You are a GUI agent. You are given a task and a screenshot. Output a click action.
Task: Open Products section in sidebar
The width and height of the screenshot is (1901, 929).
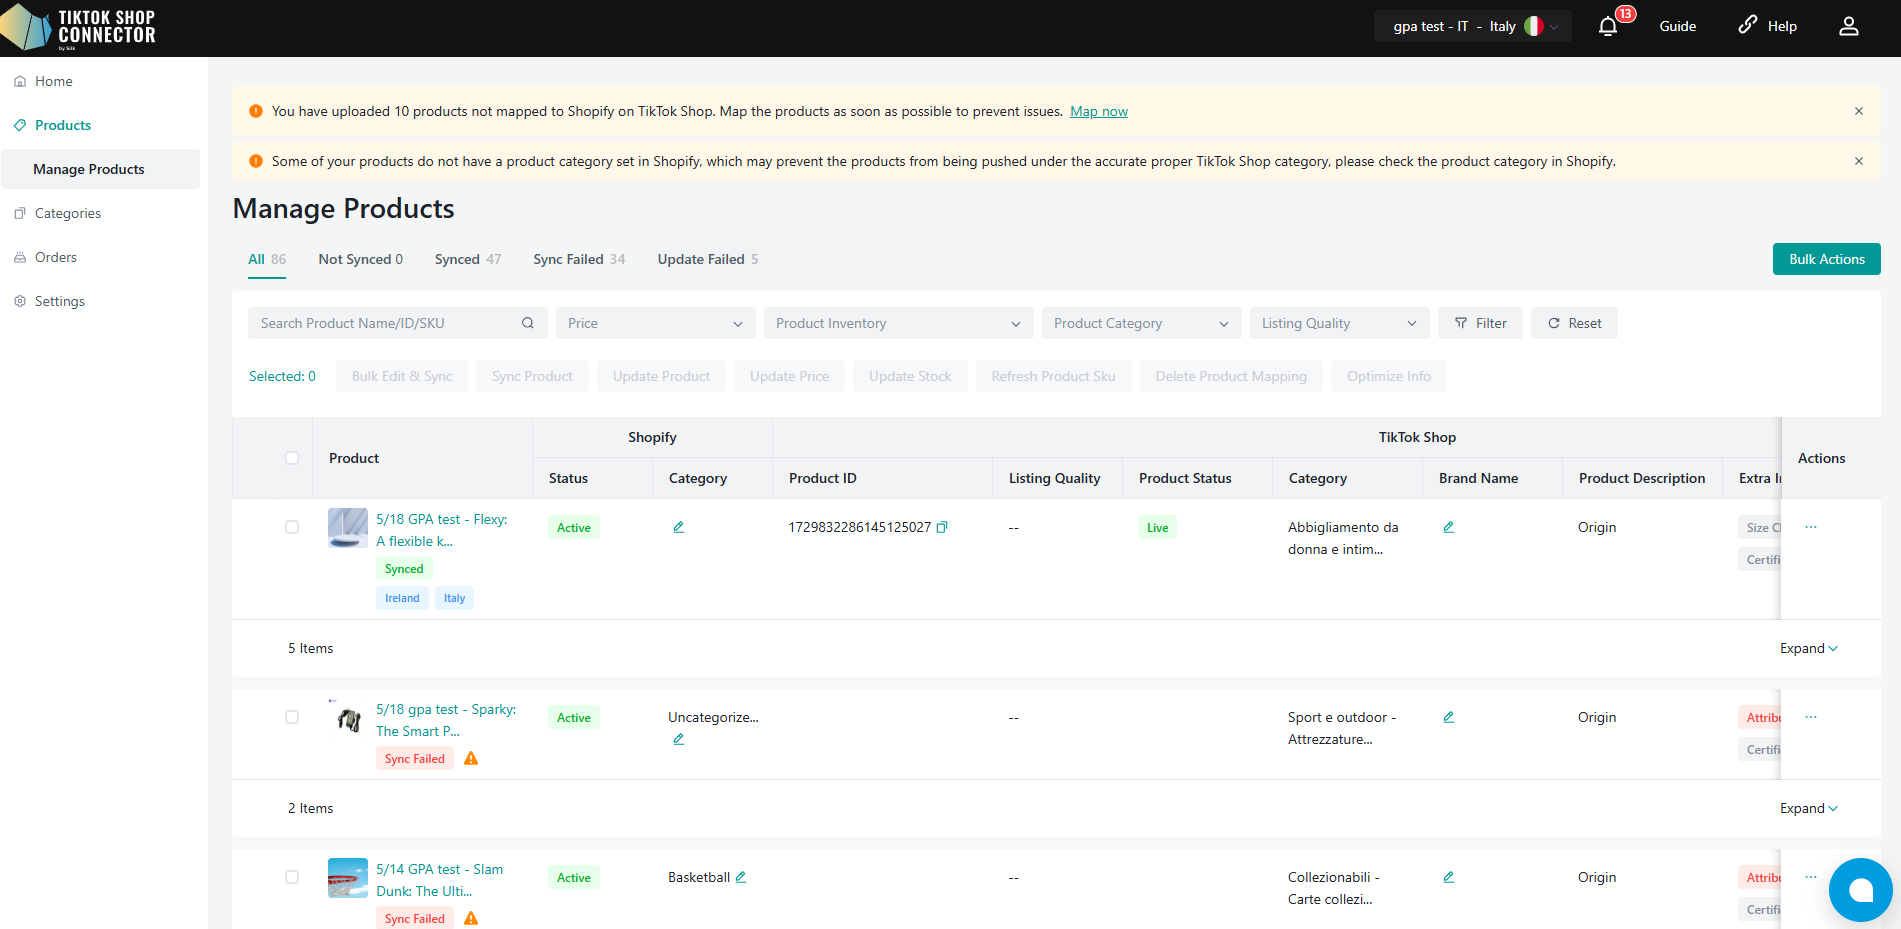[63, 125]
